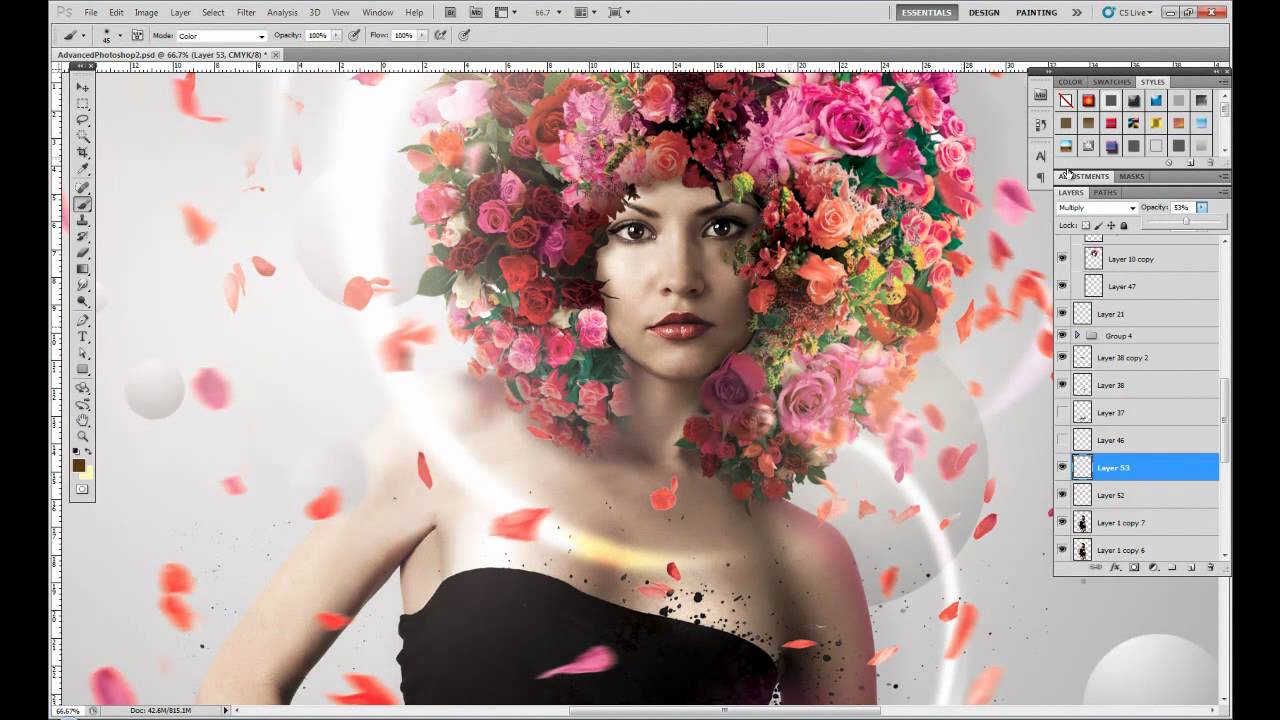1280x720 pixels.
Task: Click the Add layer mask icon
Action: click(1134, 567)
